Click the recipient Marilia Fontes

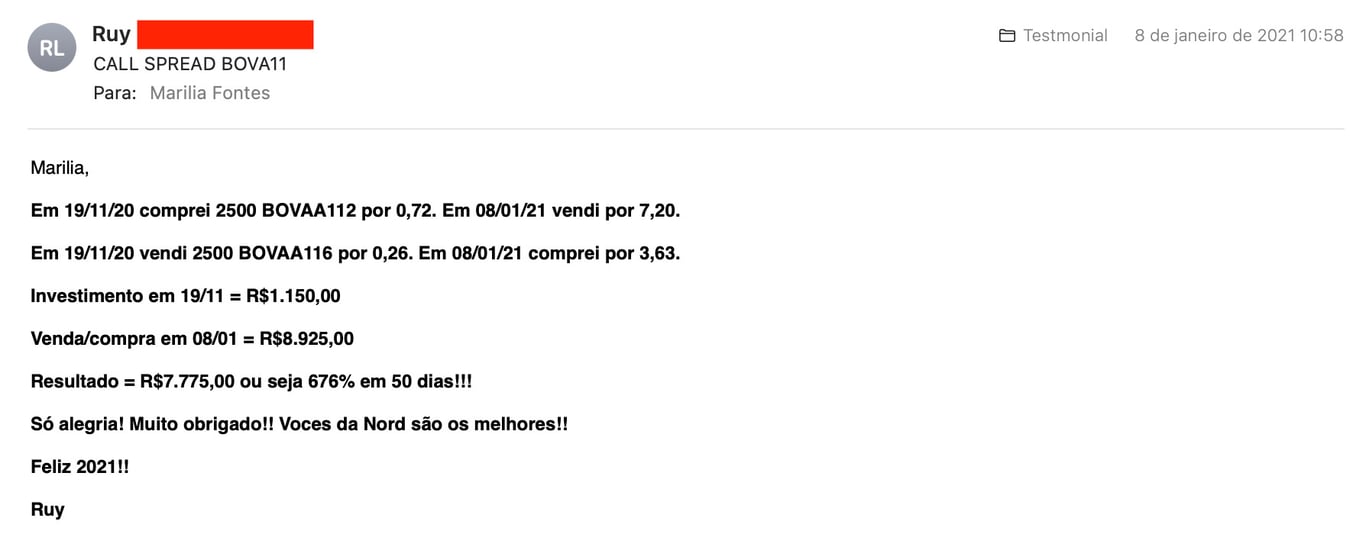210,93
